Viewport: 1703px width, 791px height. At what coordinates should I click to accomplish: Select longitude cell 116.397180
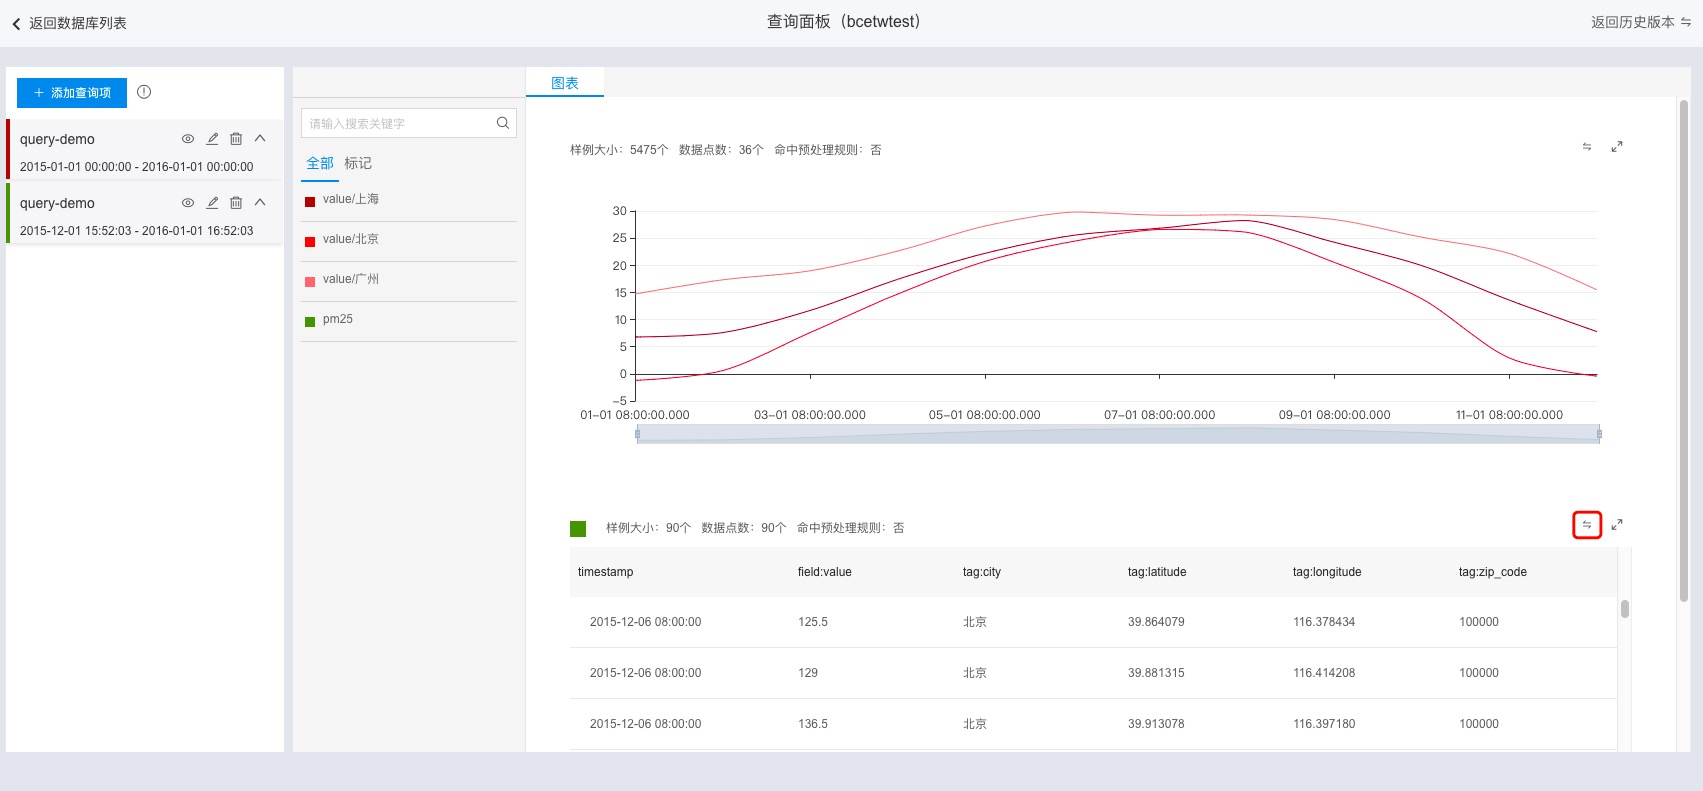pyautogui.click(x=1324, y=724)
